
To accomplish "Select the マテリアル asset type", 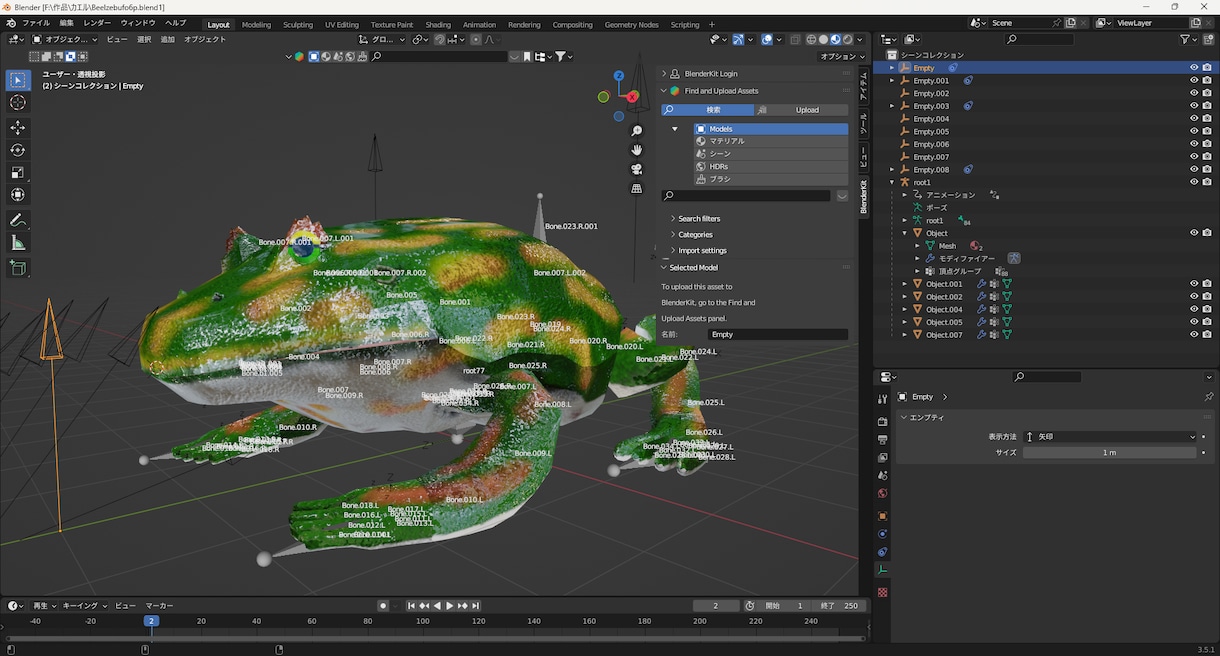I will click(x=771, y=142).
